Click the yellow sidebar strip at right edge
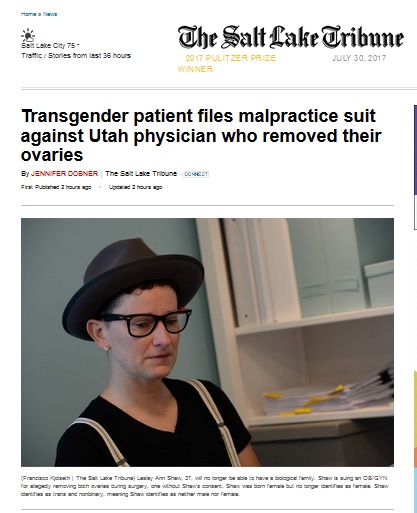This screenshot has height=513, width=417. 415,408
